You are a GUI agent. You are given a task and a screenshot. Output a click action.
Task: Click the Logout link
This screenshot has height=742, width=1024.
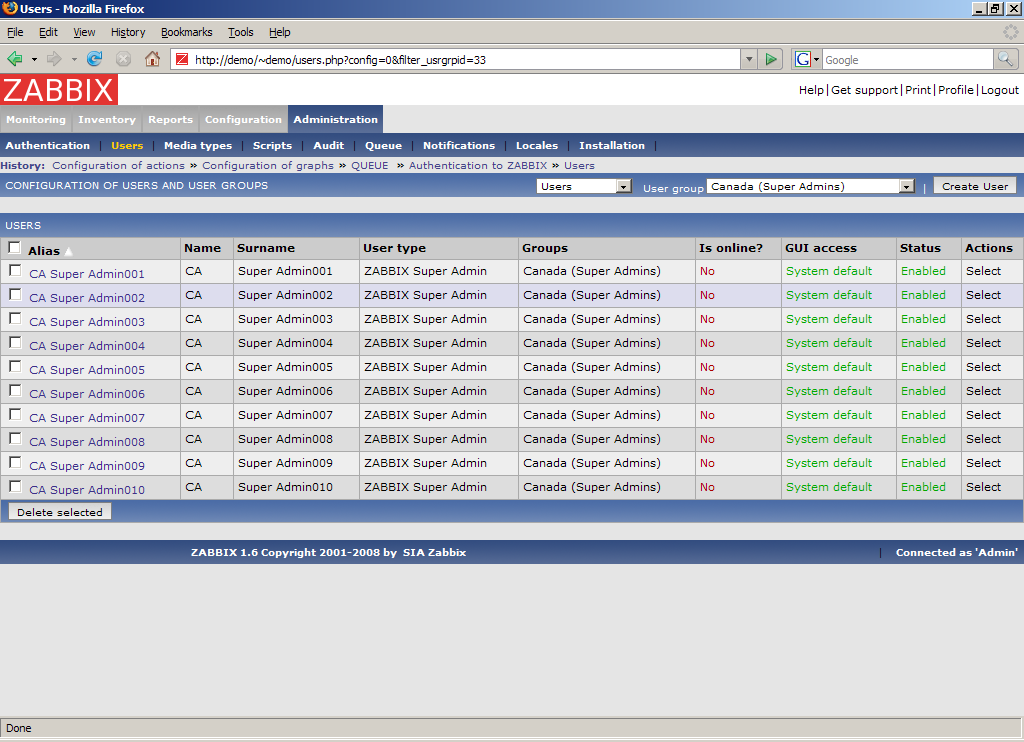(1000, 90)
